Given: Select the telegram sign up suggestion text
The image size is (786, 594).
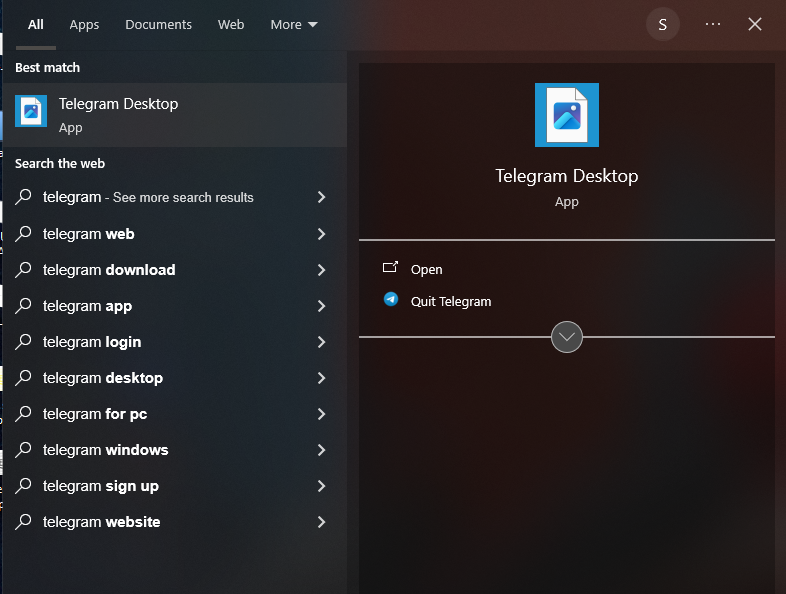Looking at the screenshot, I should 101,486.
